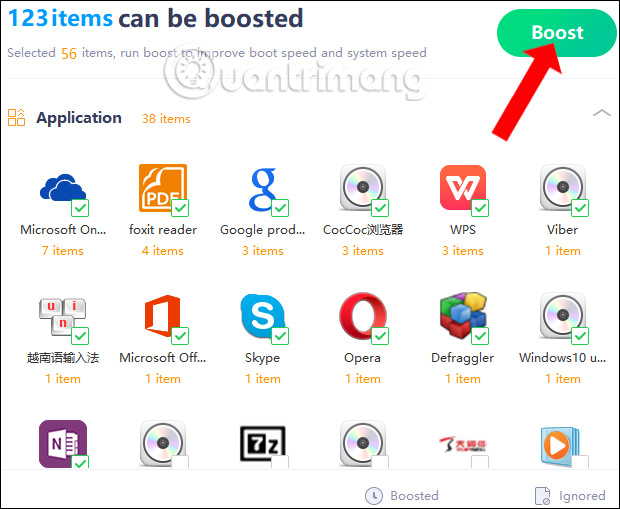This screenshot has width=620, height=509.
Task: Uncheck the Google products checkbox
Action: [280, 208]
